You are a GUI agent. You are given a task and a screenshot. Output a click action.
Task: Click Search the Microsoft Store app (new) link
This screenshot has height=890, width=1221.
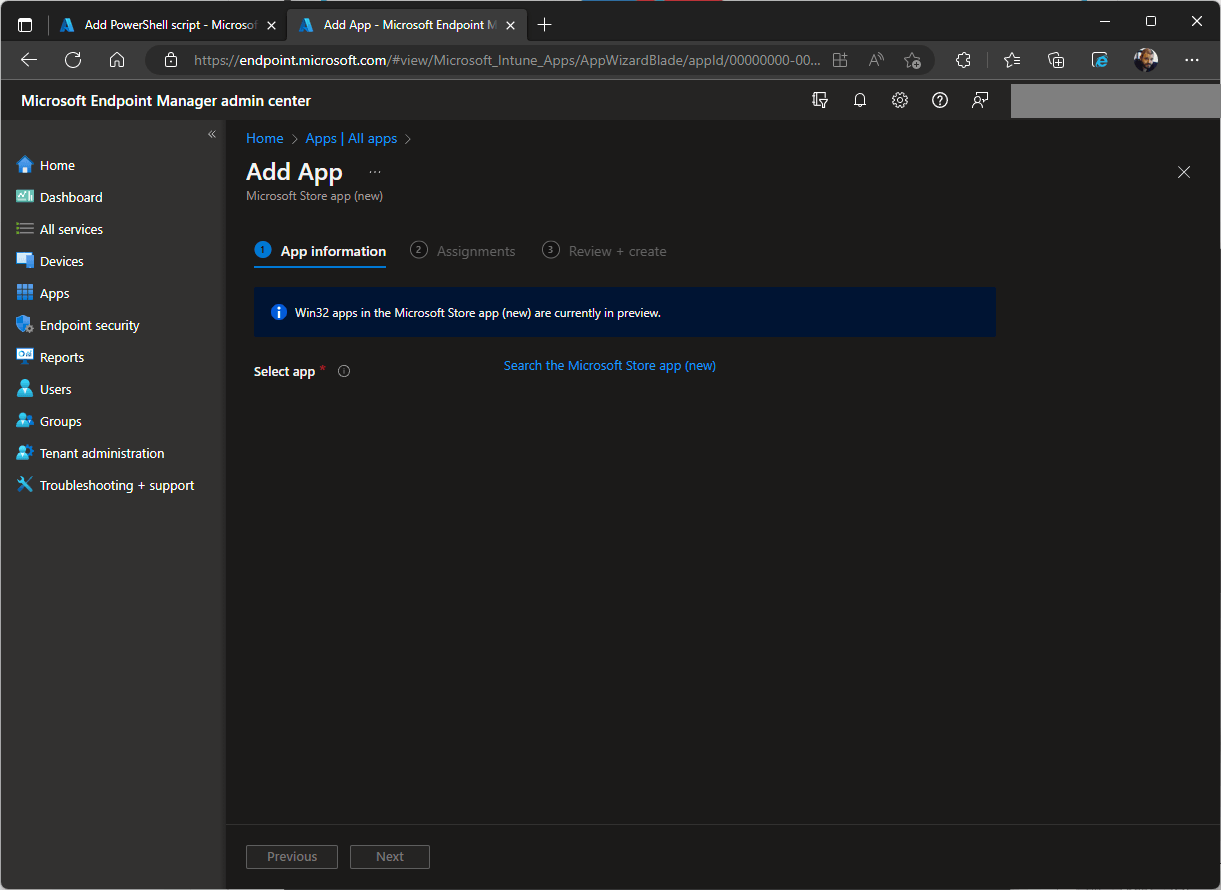click(x=610, y=366)
